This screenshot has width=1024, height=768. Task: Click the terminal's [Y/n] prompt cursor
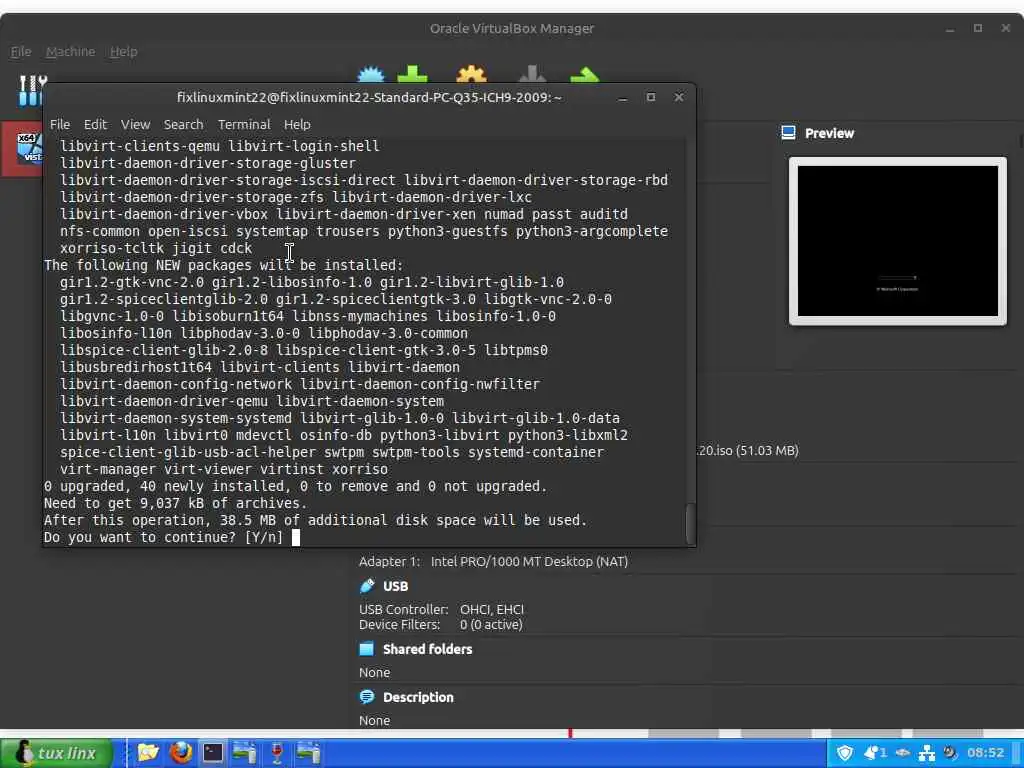coord(296,537)
